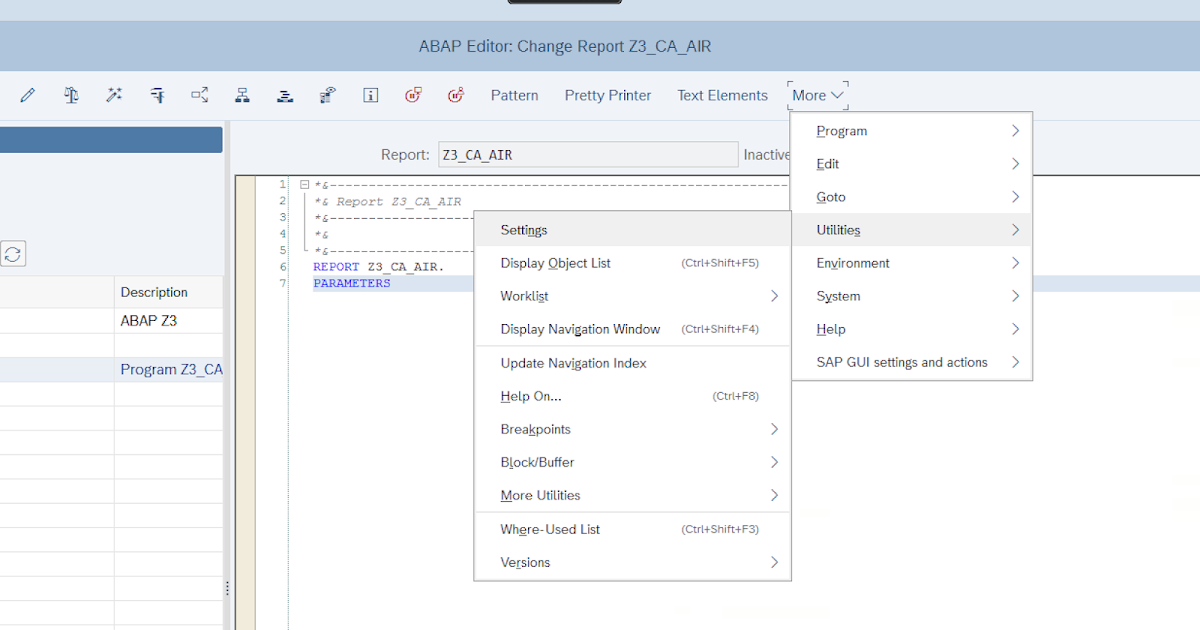Click the expand-arrows navigation icon
Viewport: 1200px width, 630px height.
pos(199,95)
